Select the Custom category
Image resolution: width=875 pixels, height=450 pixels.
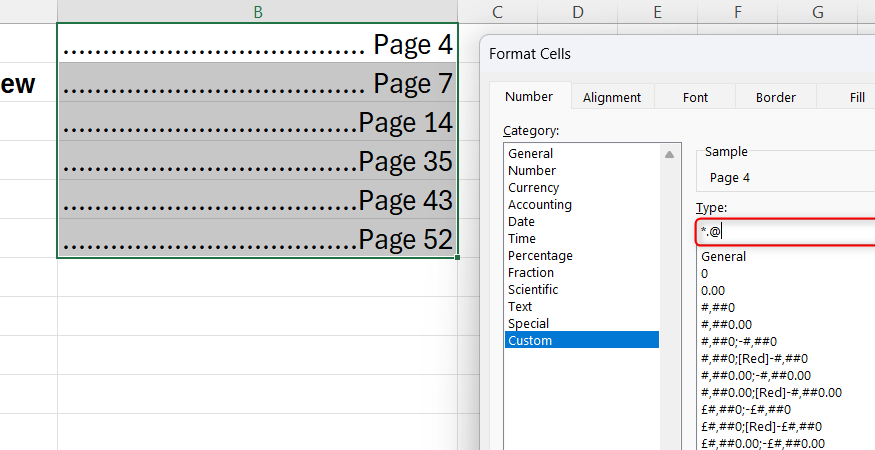(x=581, y=340)
